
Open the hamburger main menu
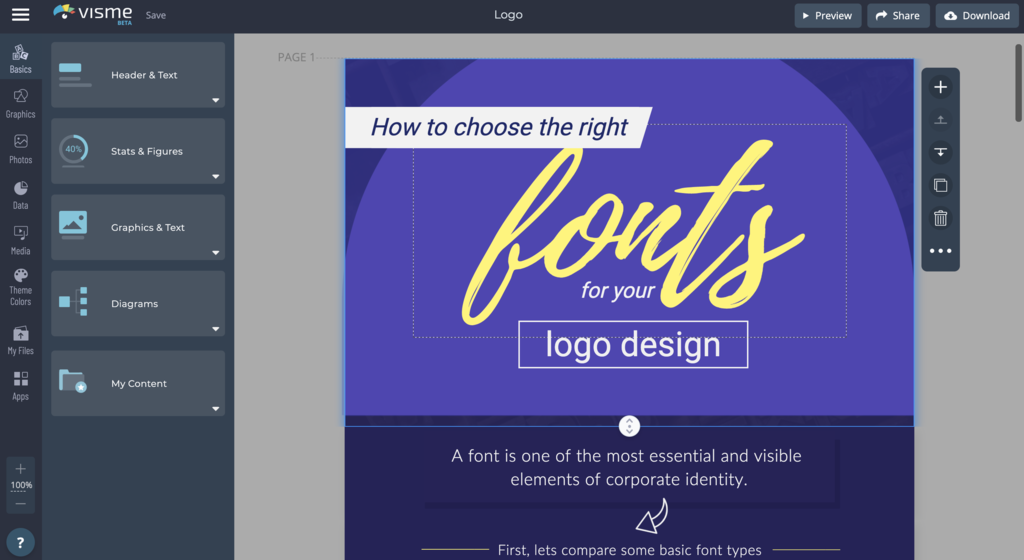click(x=20, y=14)
